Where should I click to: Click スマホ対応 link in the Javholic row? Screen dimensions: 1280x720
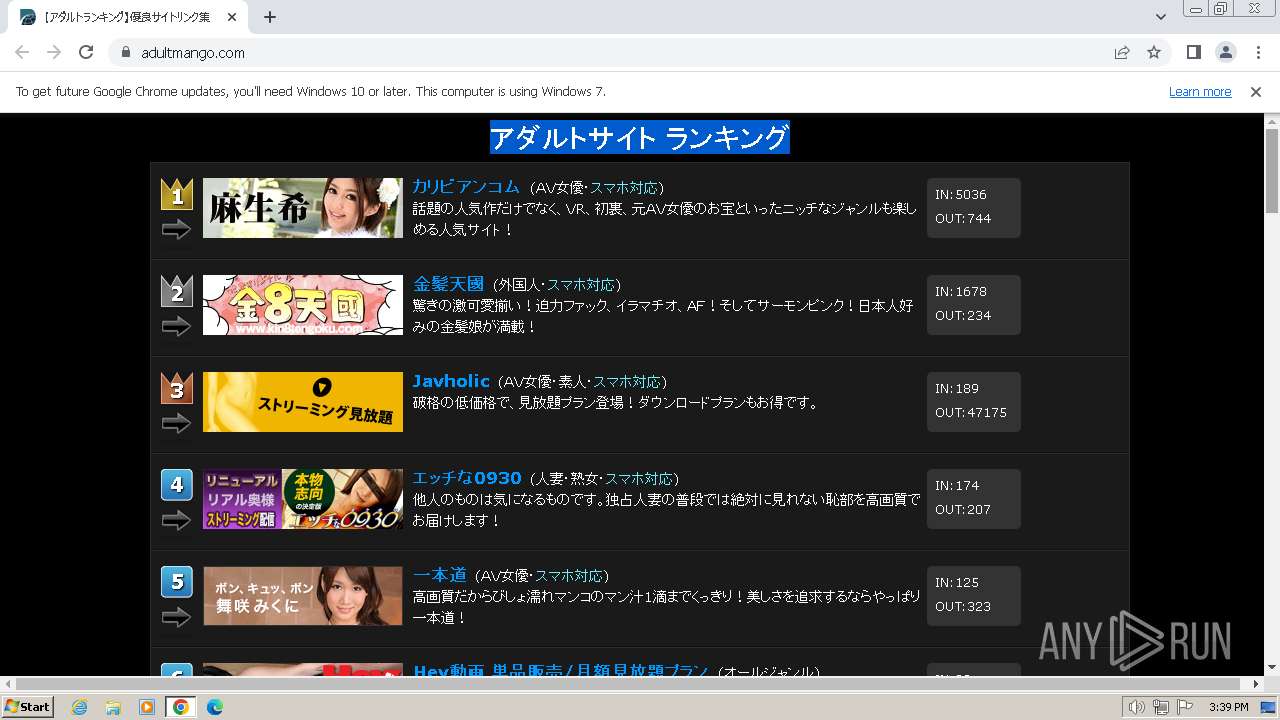tap(627, 382)
